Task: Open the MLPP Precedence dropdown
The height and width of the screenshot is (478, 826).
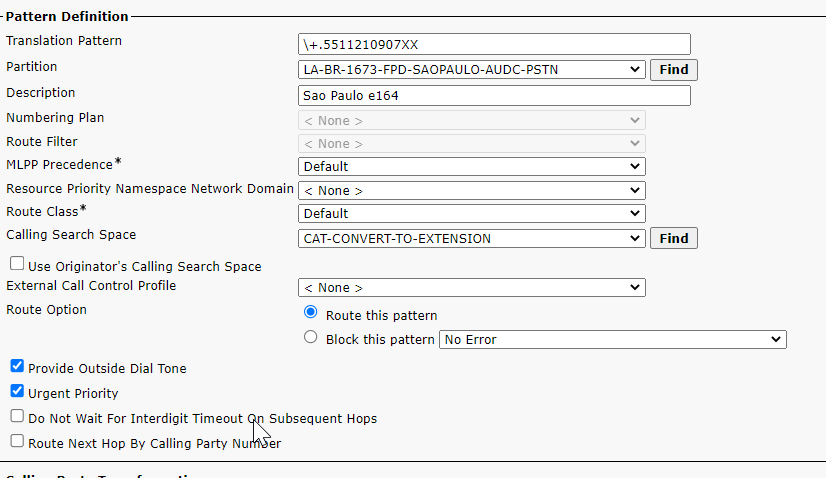Action: tap(472, 166)
